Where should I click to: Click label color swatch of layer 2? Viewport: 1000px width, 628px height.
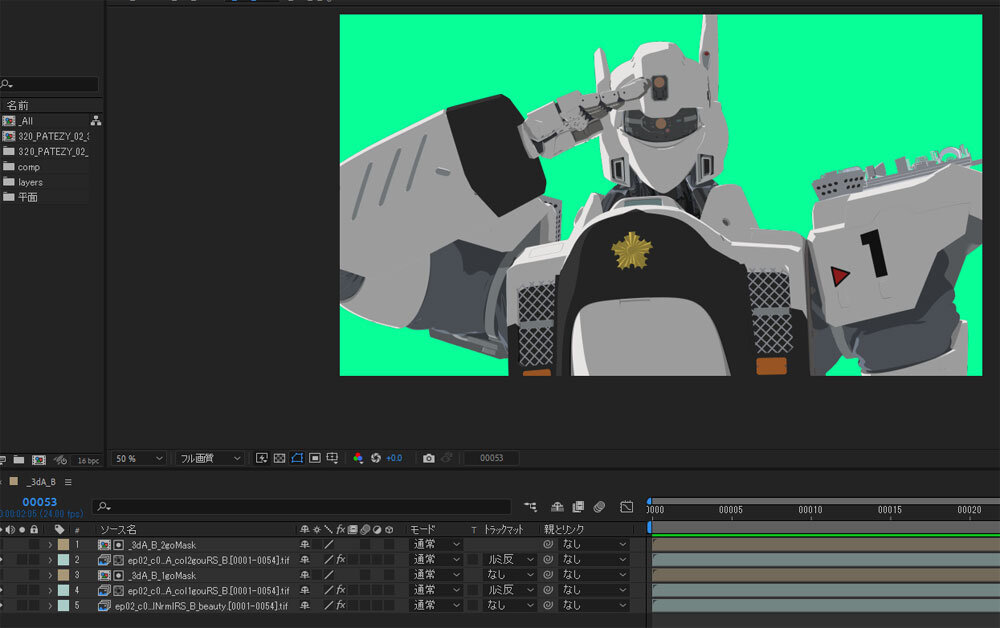pos(63,560)
